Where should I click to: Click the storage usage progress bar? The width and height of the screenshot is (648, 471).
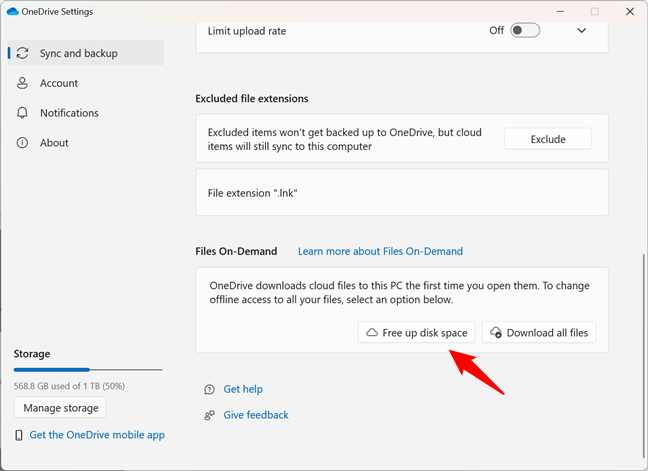coord(89,370)
